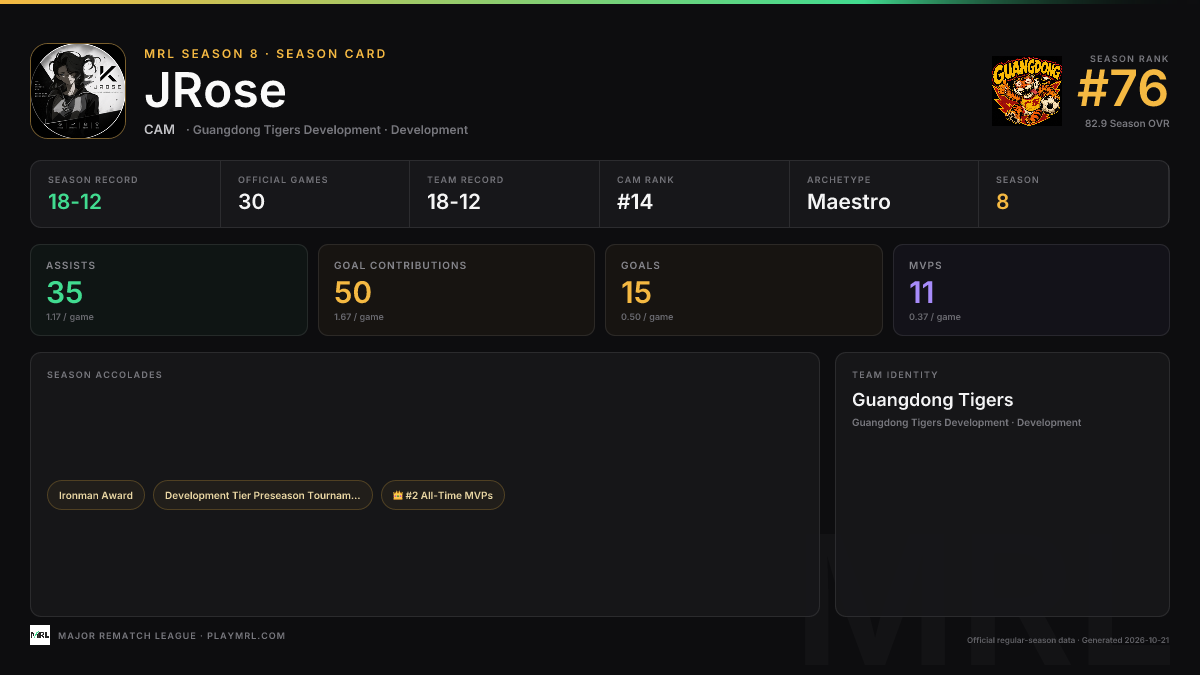Click the MVPs stat card
The width and height of the screenshot is (1200, 675).
tap(1031, 290)
